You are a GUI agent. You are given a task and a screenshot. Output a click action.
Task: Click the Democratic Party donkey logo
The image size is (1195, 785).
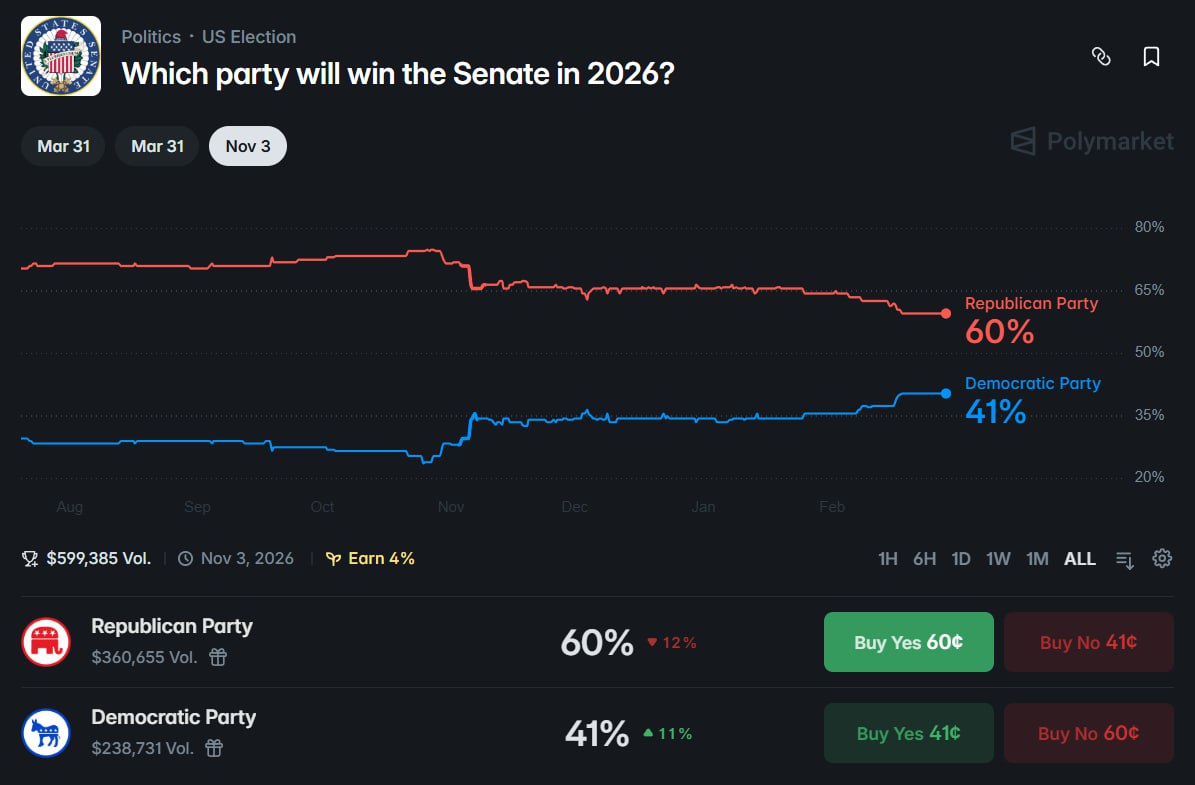(46, 732)
